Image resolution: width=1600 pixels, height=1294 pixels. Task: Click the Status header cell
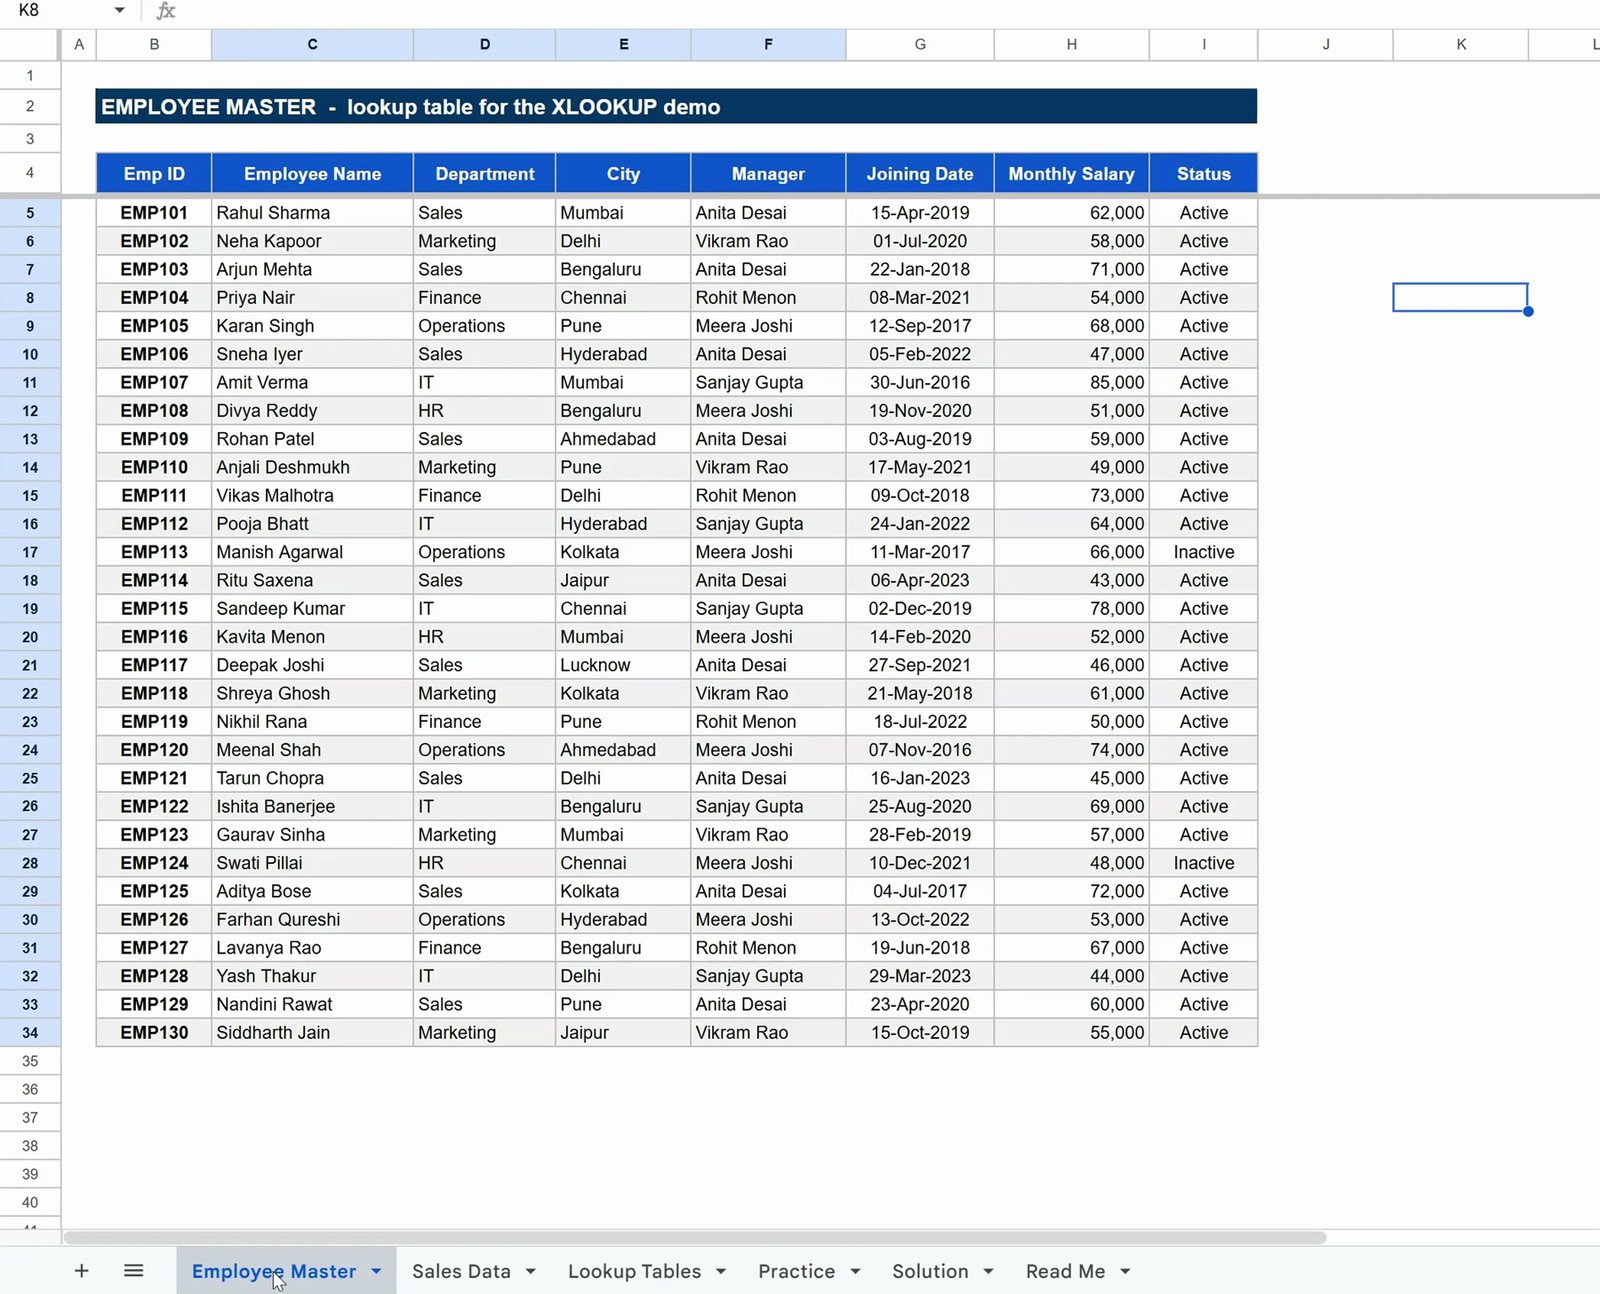pyautogui.click(x=1204, y=173)
